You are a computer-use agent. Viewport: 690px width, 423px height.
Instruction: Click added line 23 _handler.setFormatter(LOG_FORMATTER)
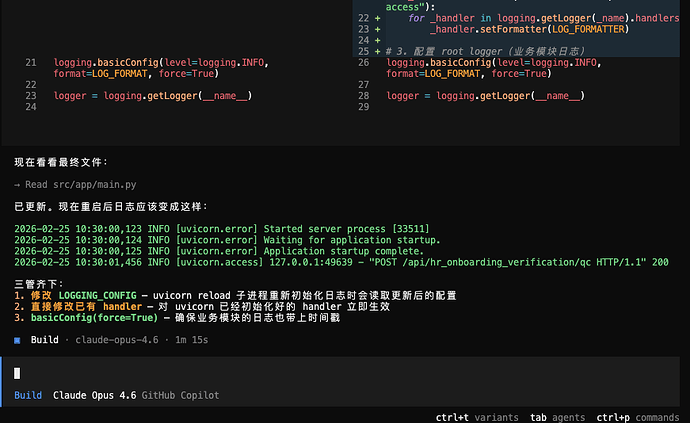pyautogui.click(x=530, y=29)
